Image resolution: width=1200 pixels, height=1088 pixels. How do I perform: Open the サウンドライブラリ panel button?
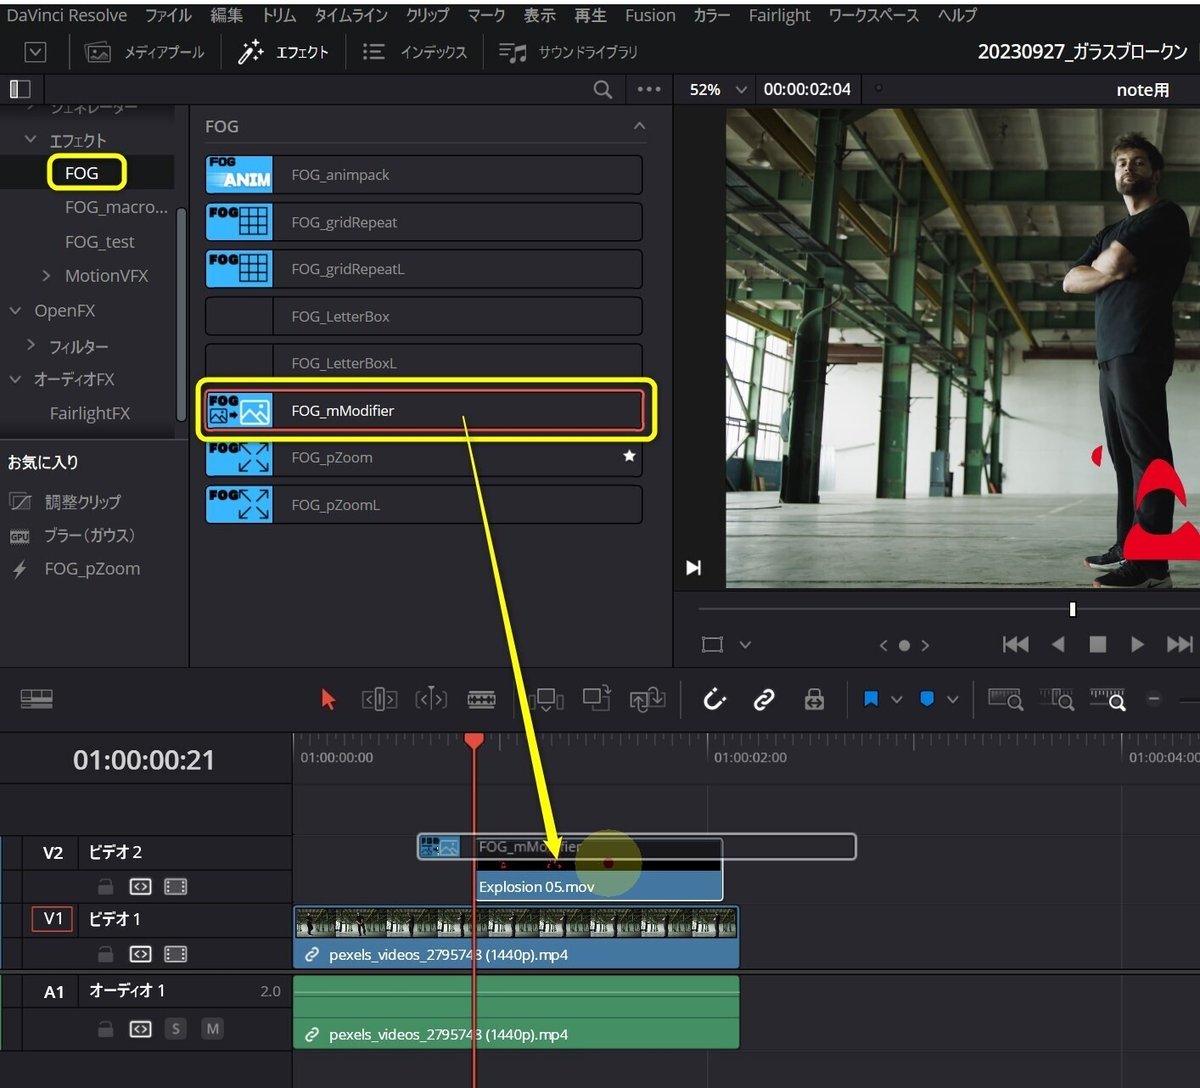point(567,52)
